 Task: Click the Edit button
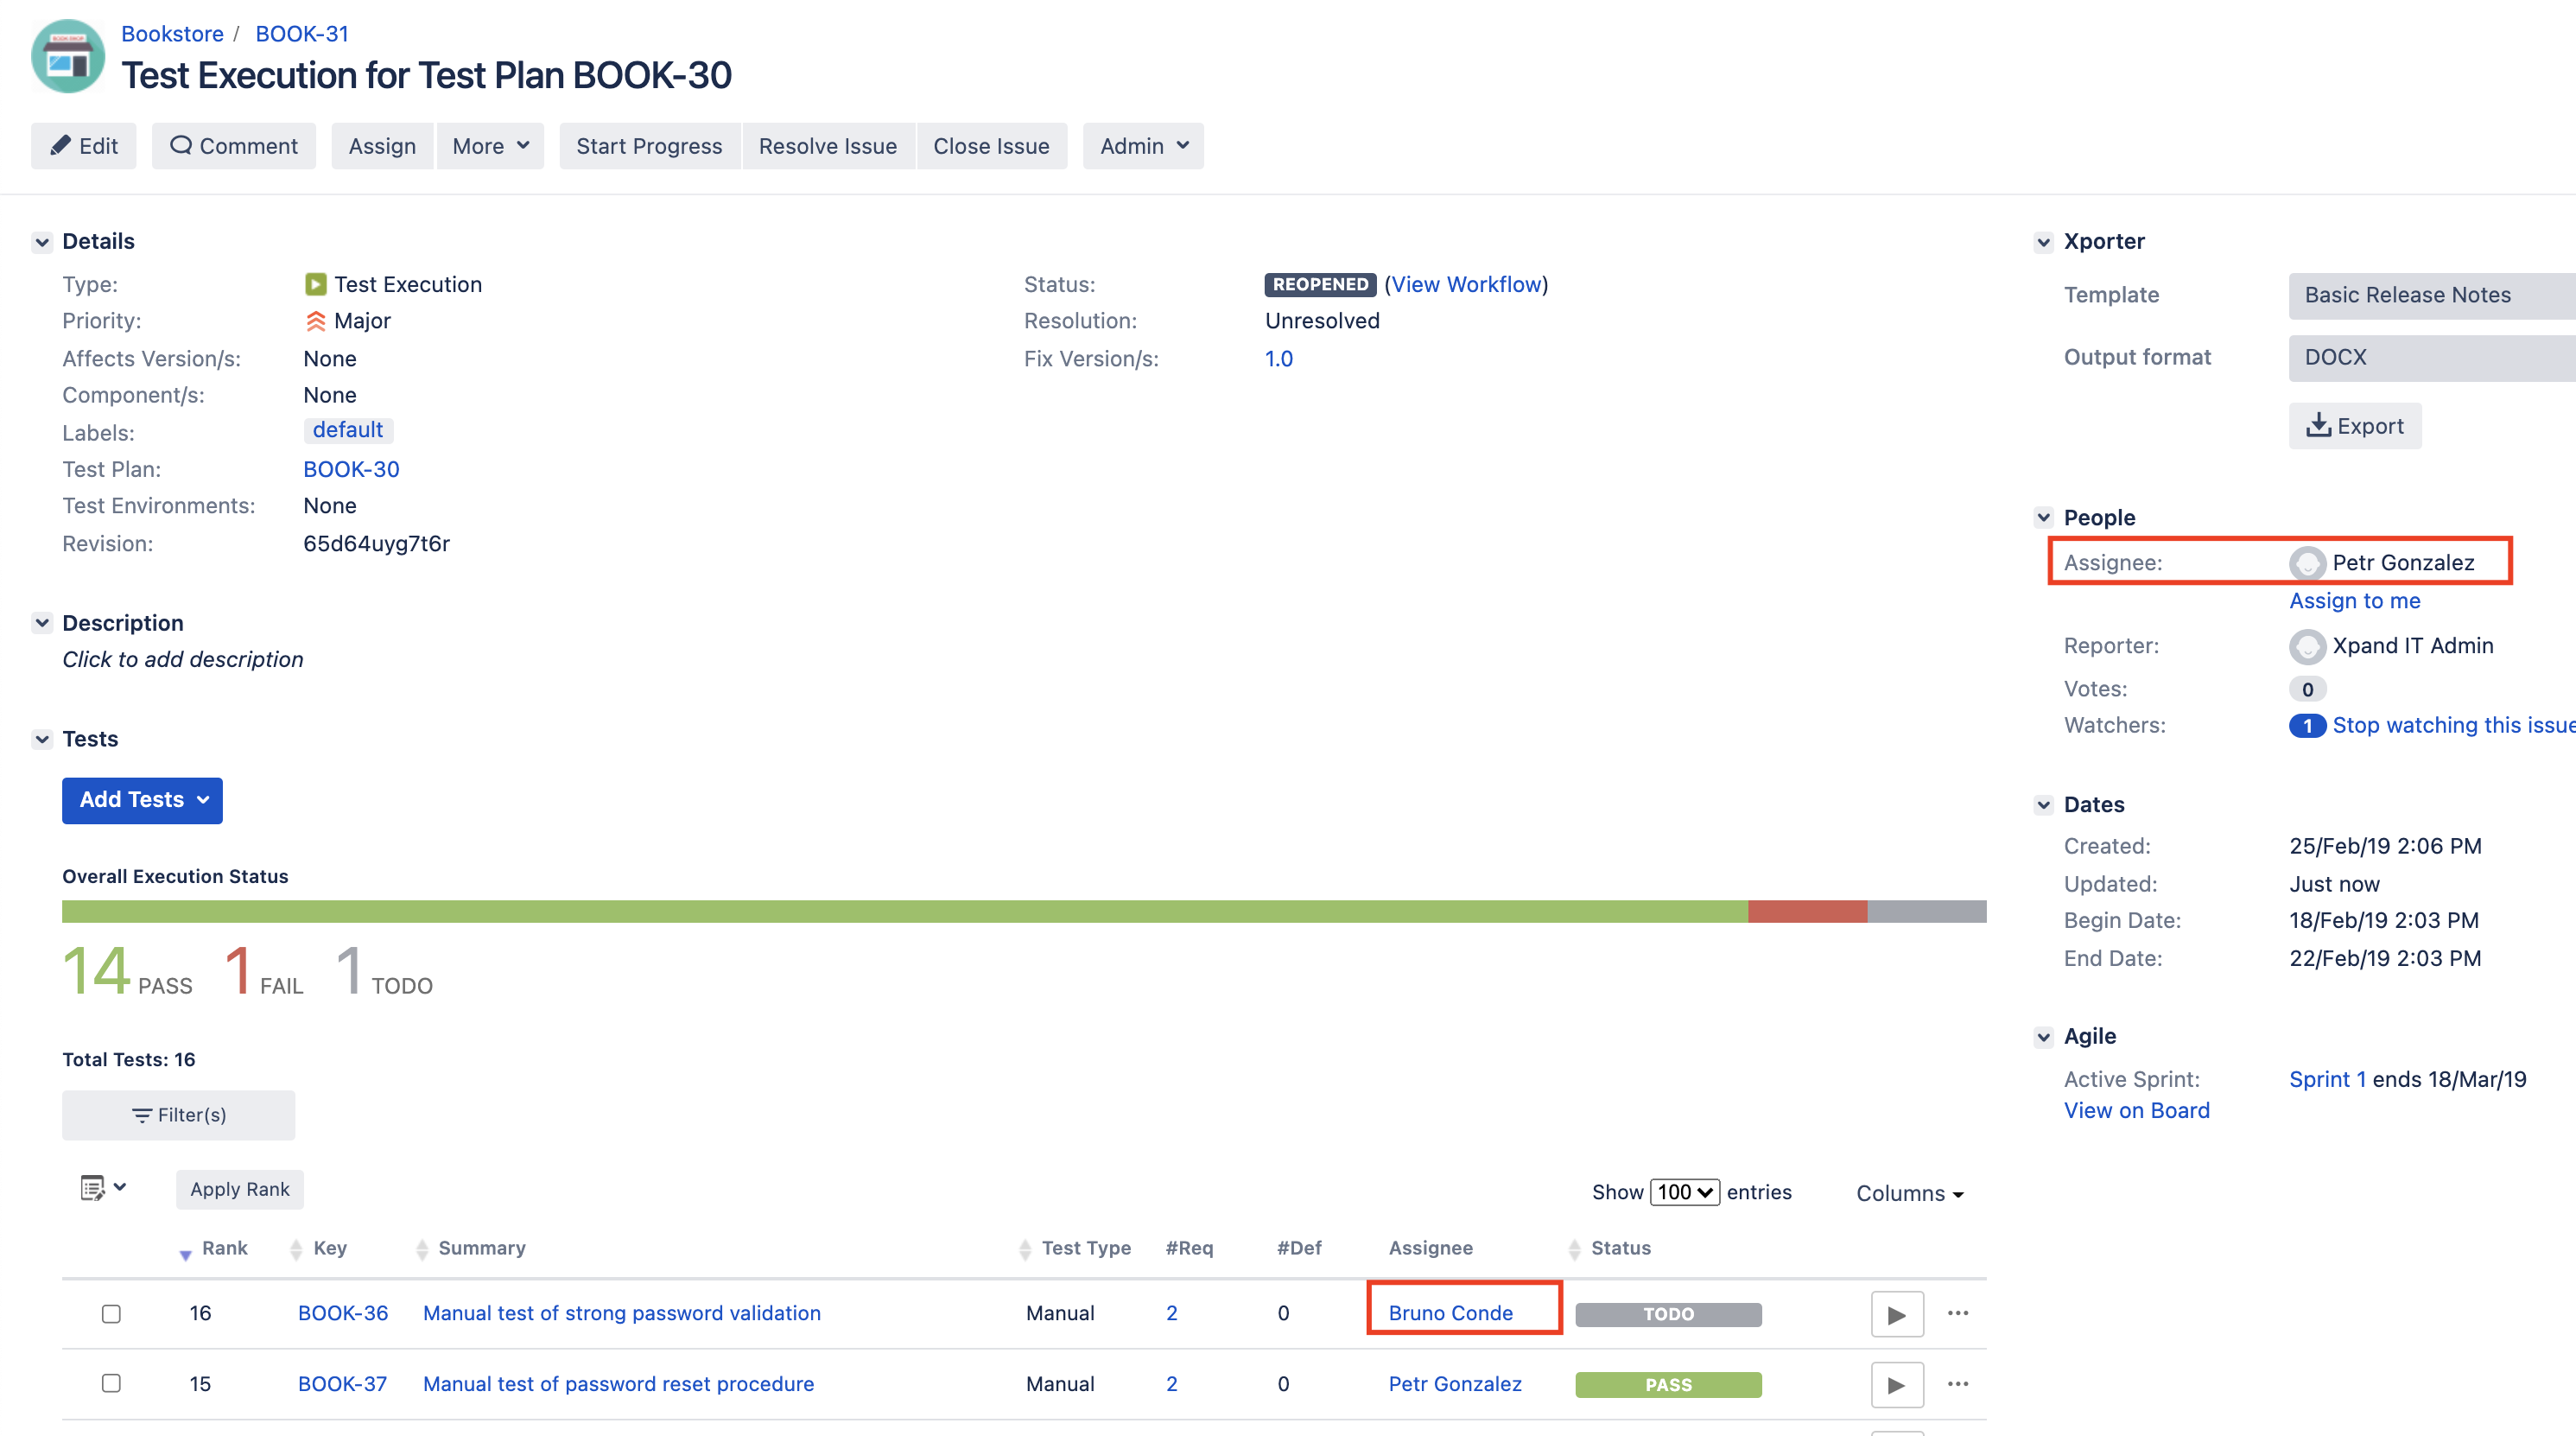84,146
